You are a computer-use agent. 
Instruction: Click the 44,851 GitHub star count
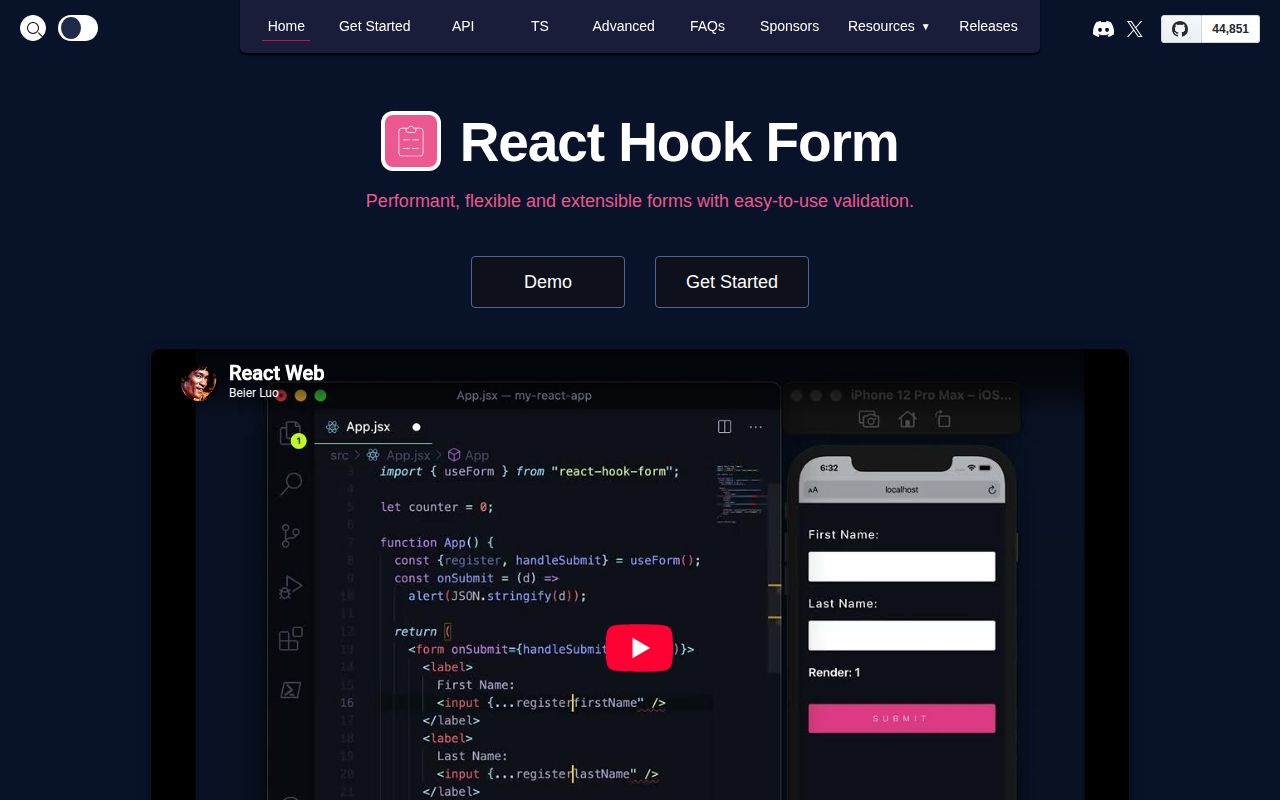point(1230,29)
